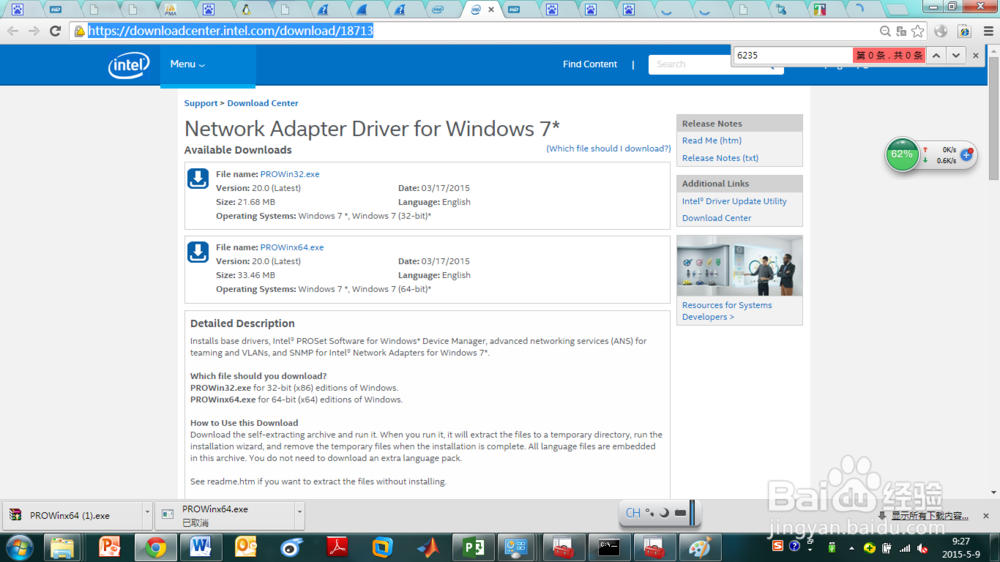This screenshot has width=1000, height=562.
Task: Click the green 62% memory widget
Action: [902, 154]
